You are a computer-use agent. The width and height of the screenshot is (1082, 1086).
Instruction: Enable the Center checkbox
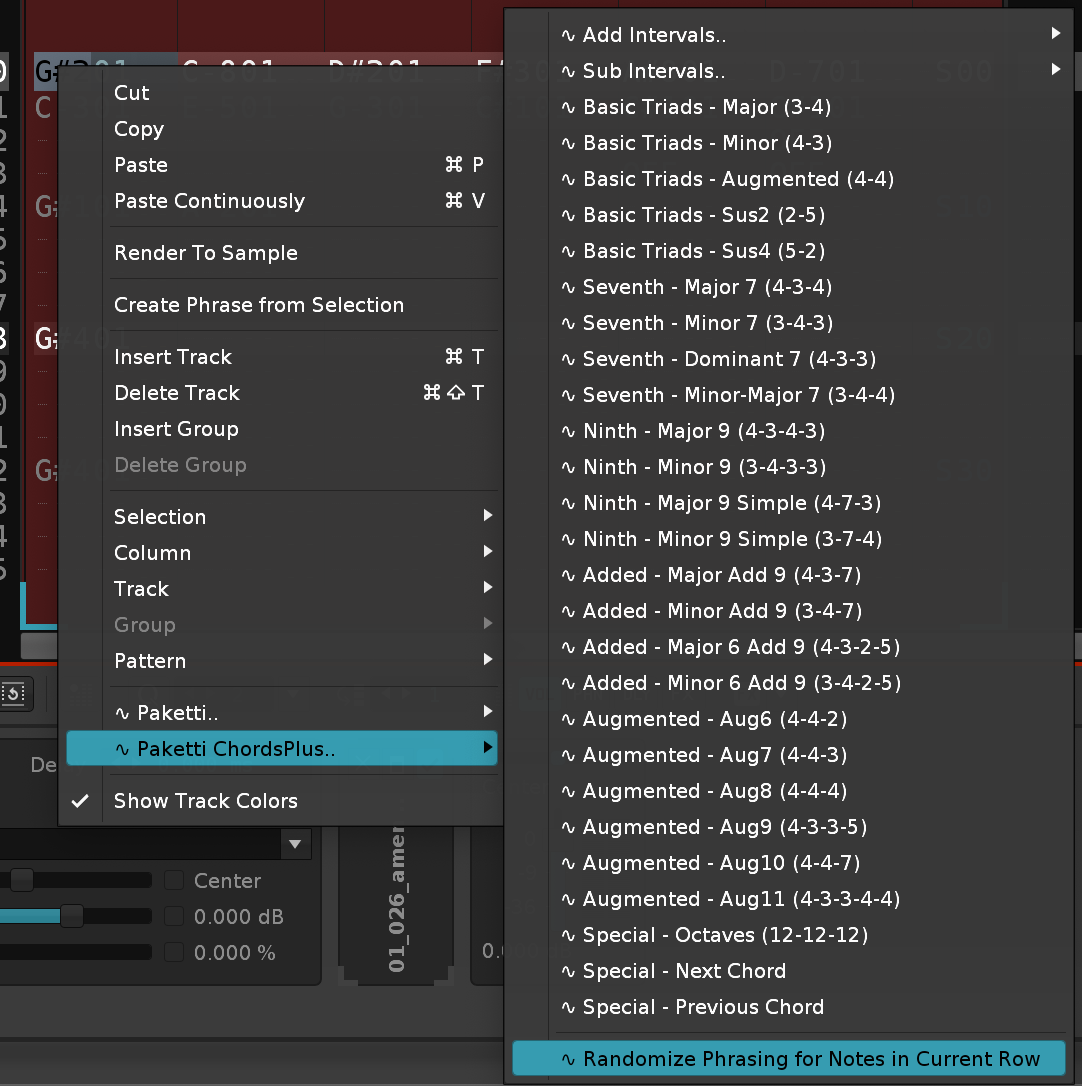tap(174, 880)
